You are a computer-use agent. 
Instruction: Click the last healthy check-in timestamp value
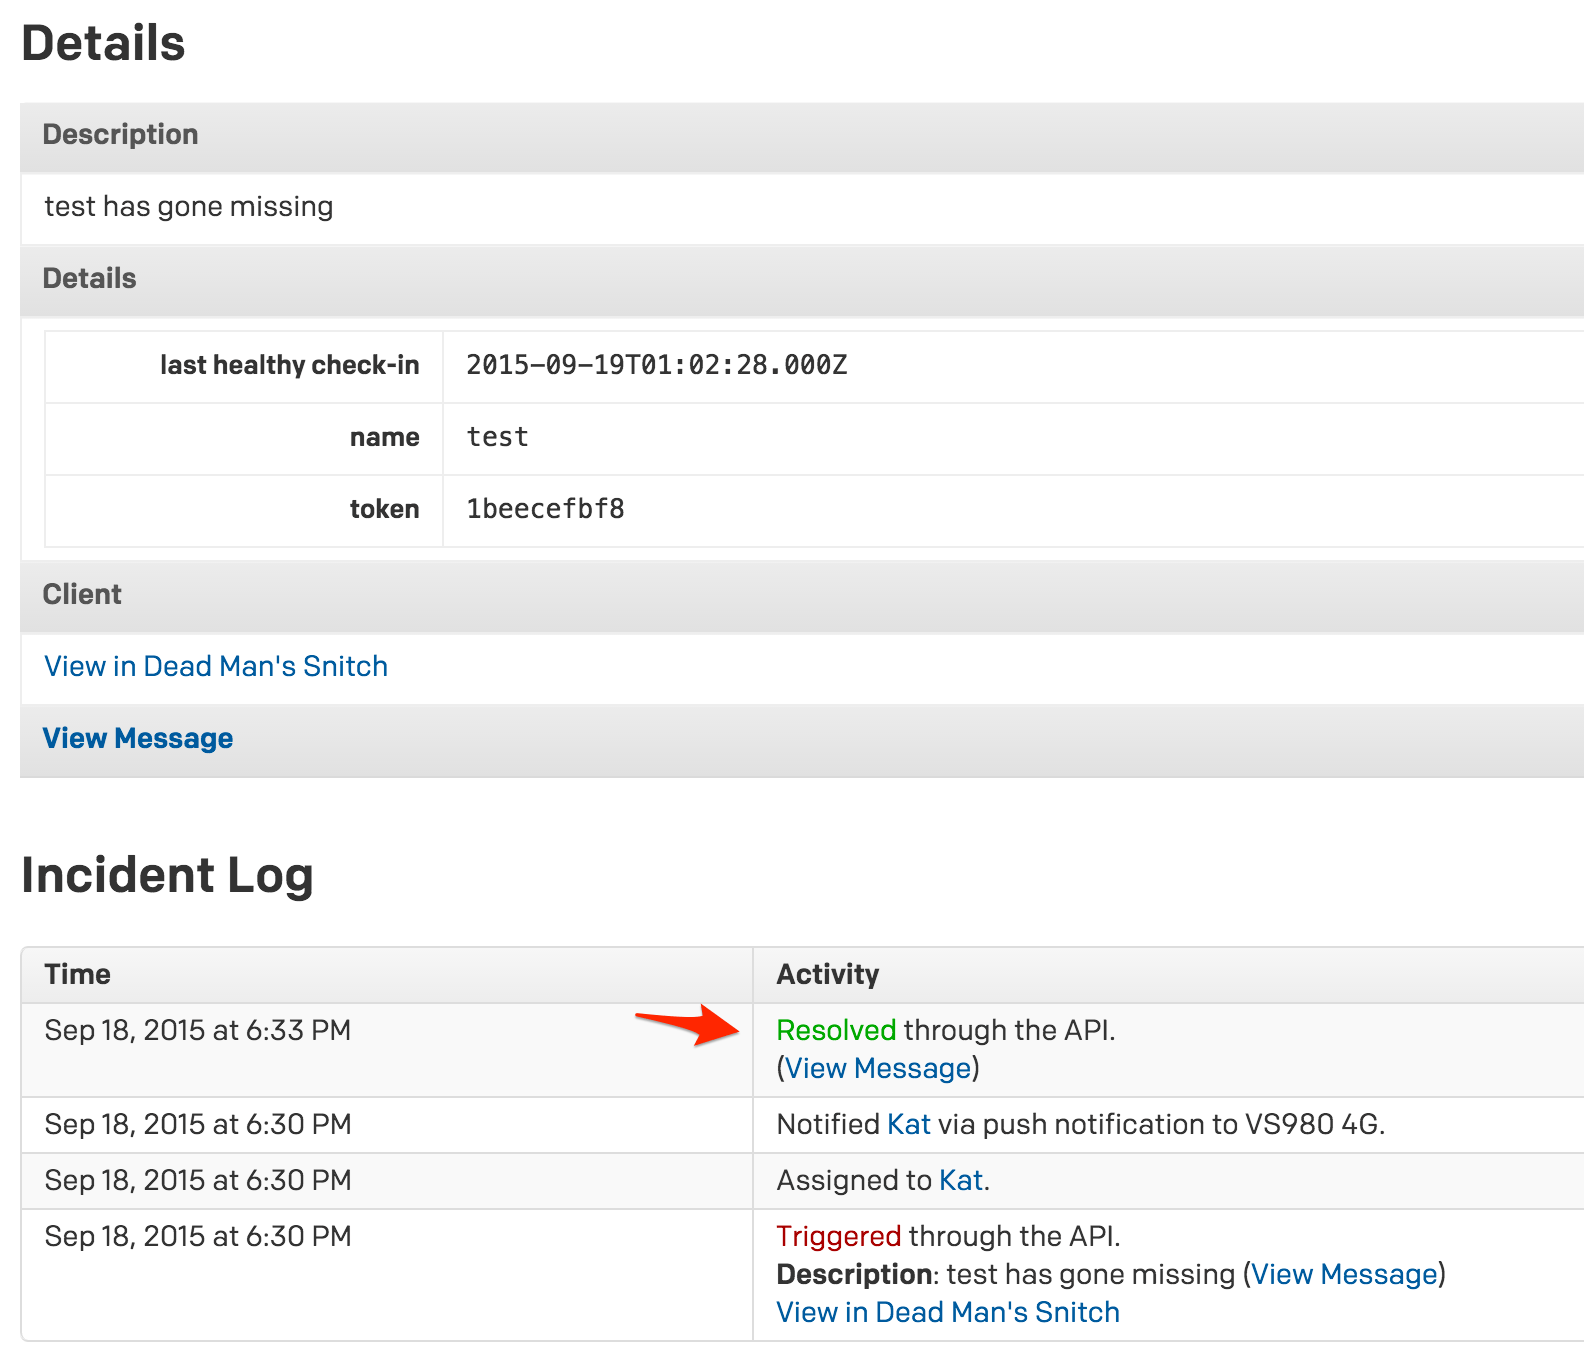coord(656,365)
